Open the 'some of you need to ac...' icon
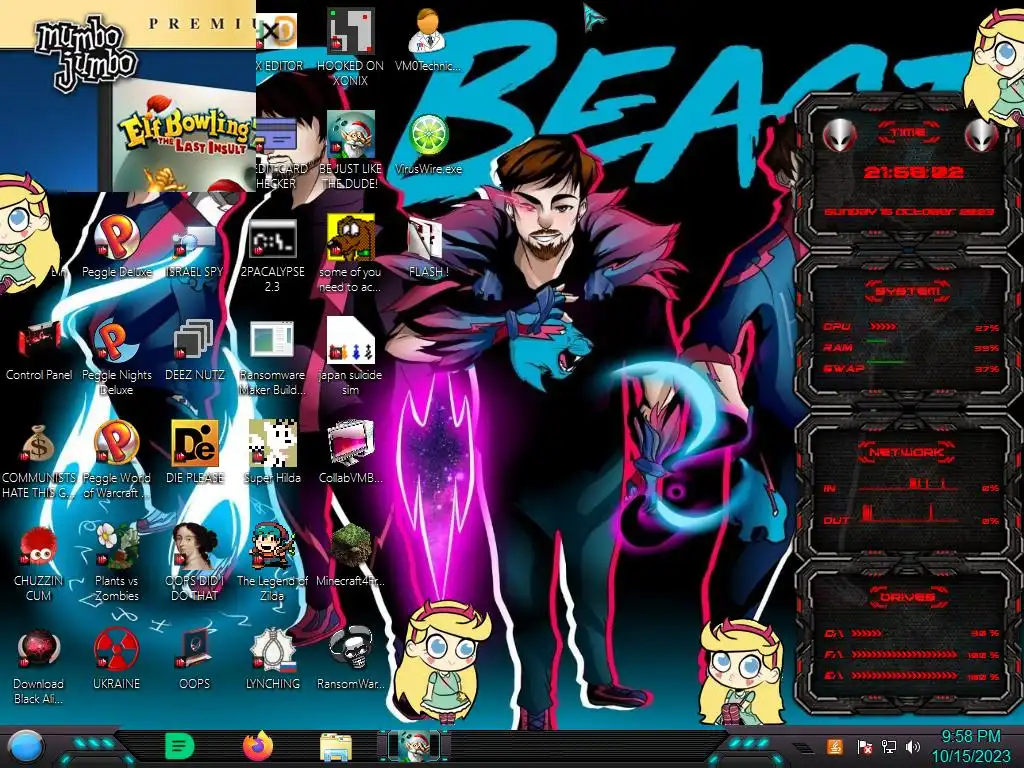This screenshot has width=1024, height=768. tap(350, 253)
